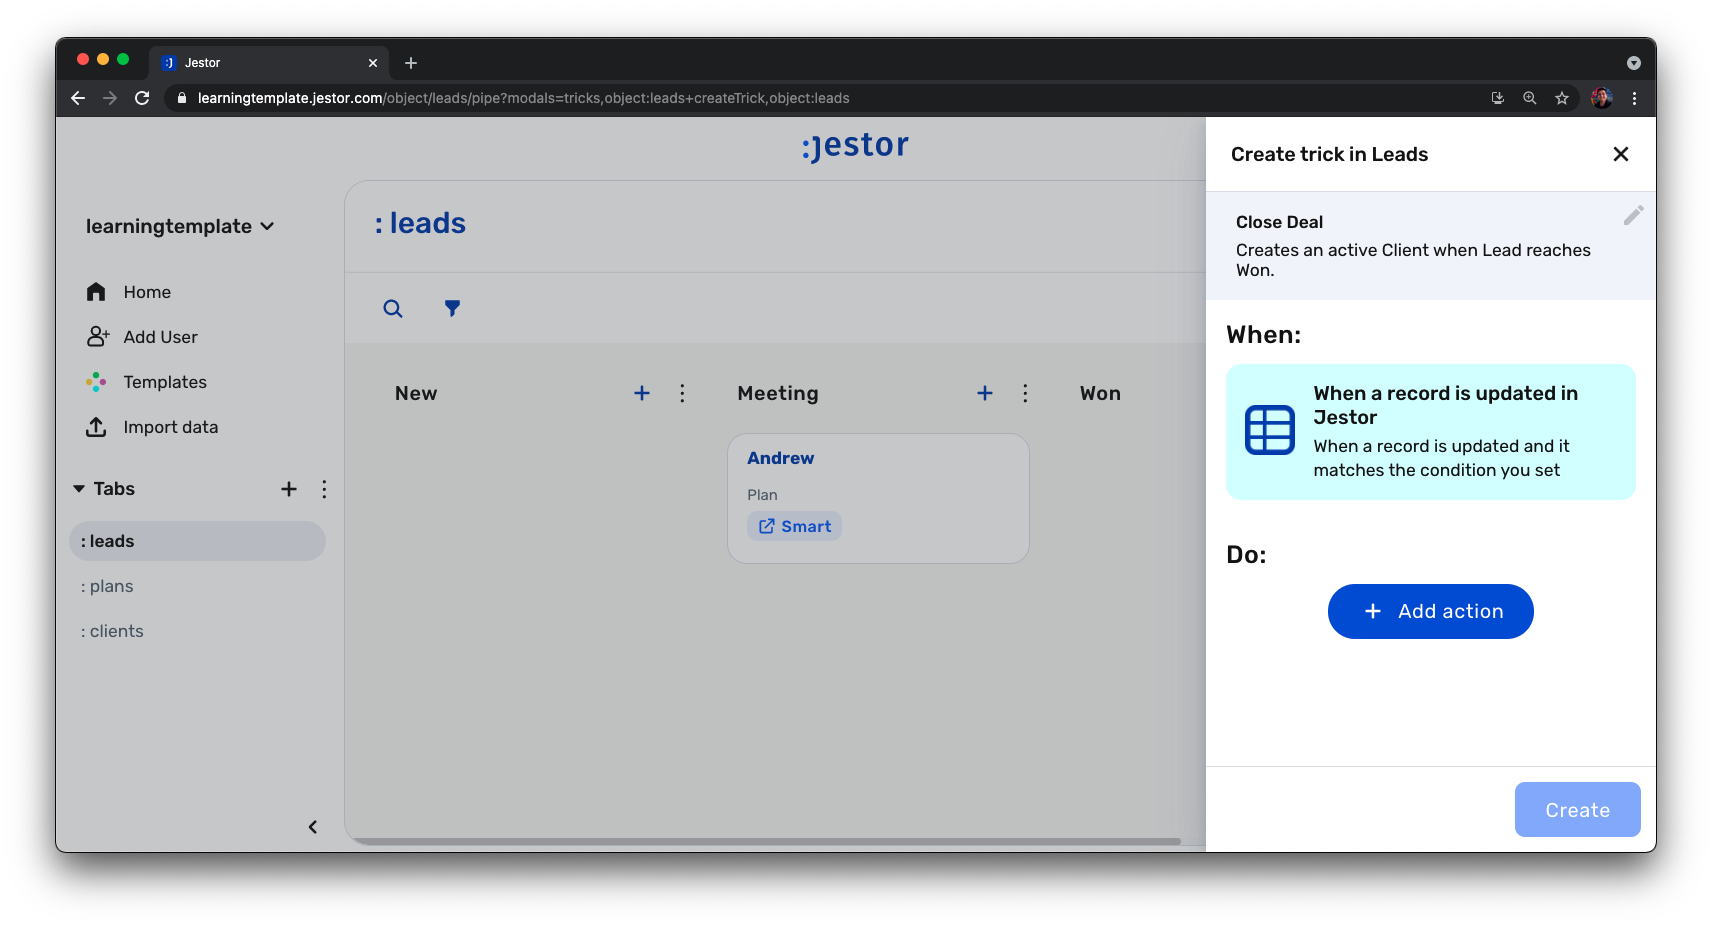
Task: Select the clients tab in sidebar
Action: coord(112,631)
